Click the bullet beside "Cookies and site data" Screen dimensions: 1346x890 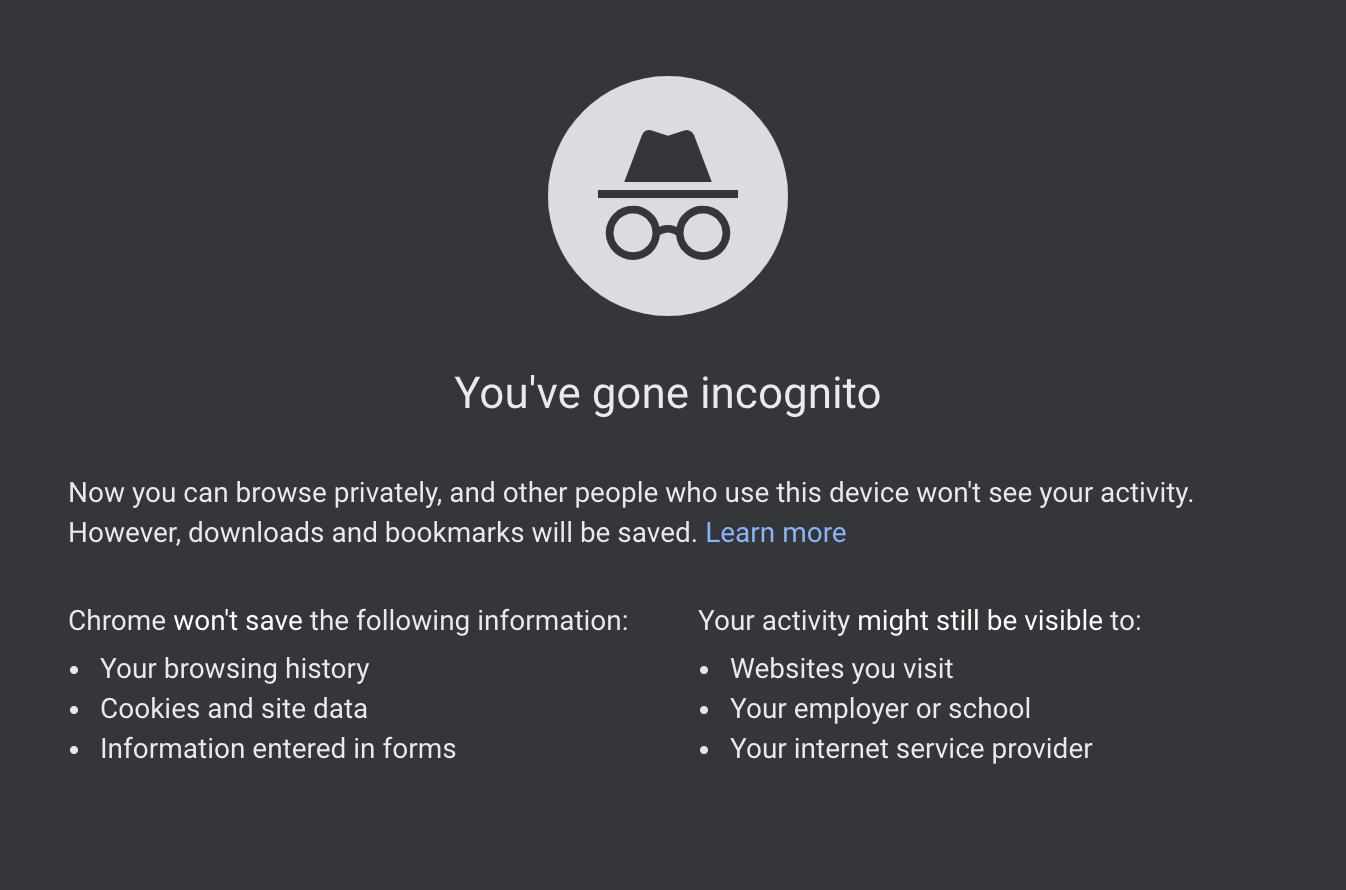tap(74, 710)
